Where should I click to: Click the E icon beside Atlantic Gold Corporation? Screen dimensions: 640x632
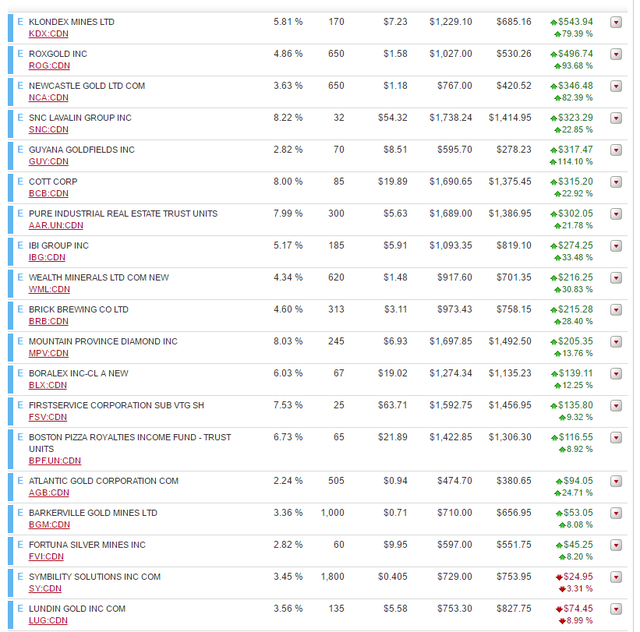pyautogui.click(x=20, y=481)
